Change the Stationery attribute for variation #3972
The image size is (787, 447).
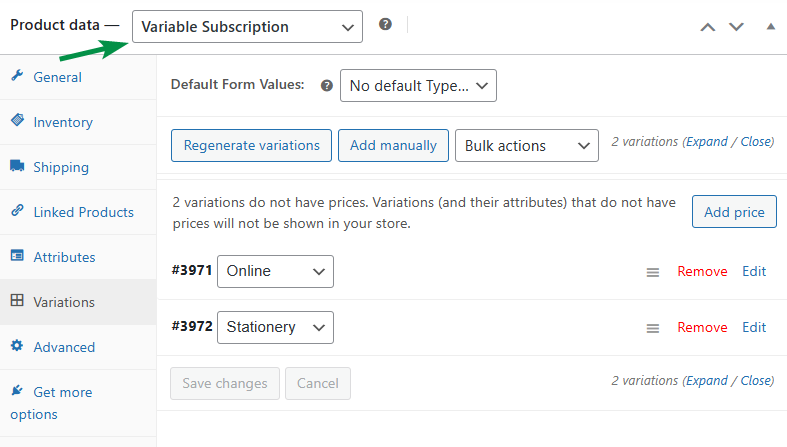pos(275,327)
